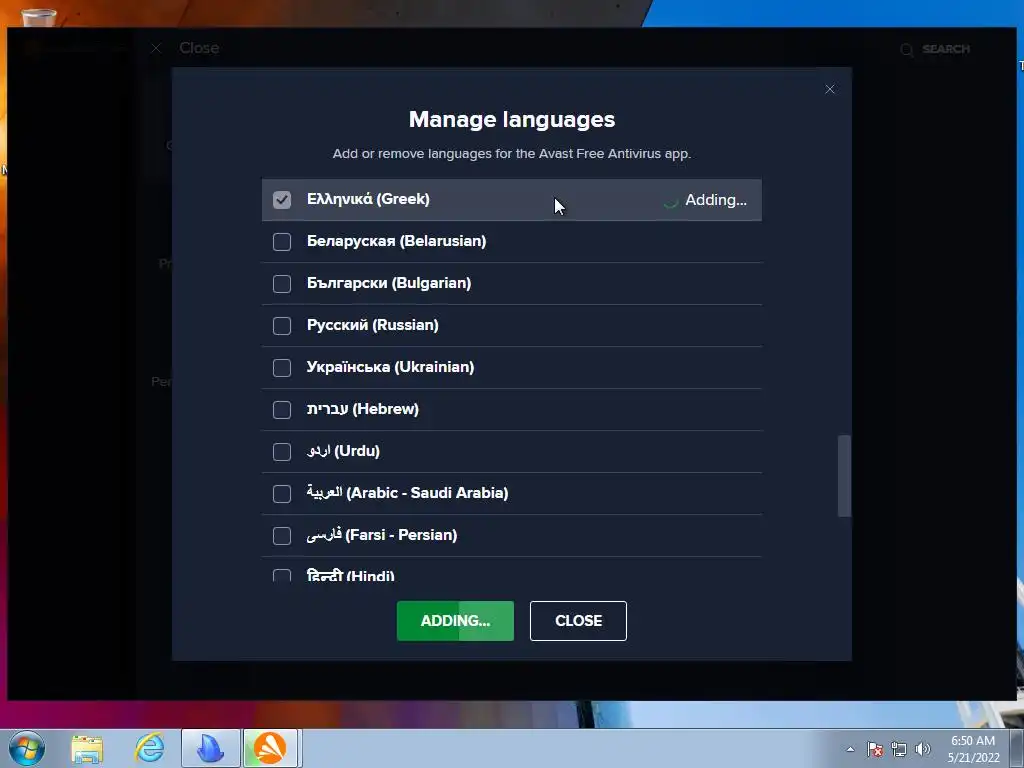Click the 'Ελληνικά (Greek)' label
Image resolution: width=1024 pixels, height=768 pixels.
click(x=368, y=199)
